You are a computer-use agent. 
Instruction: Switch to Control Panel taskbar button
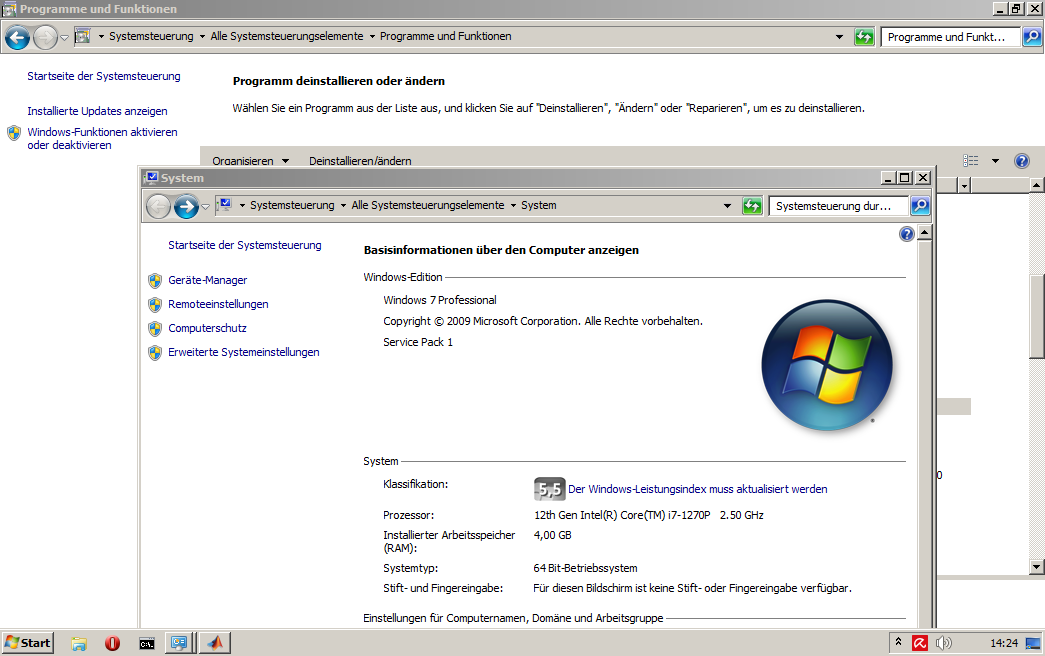[179, 643]
